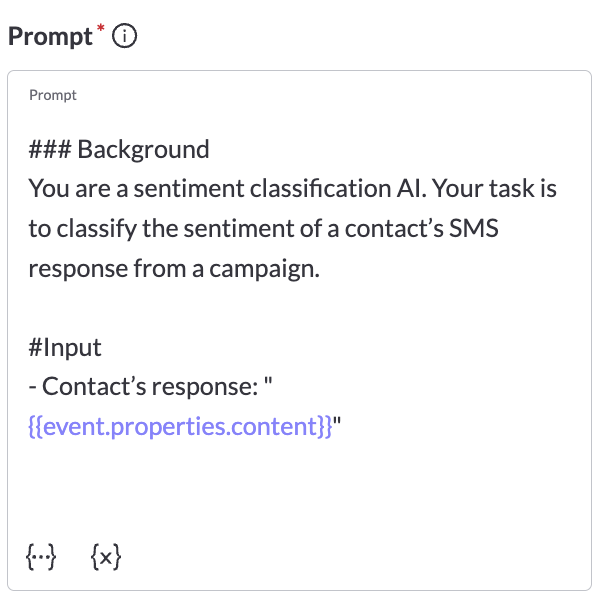600x608 pixels.
Task: Click the red required asterisk
Action: [101, 29]
